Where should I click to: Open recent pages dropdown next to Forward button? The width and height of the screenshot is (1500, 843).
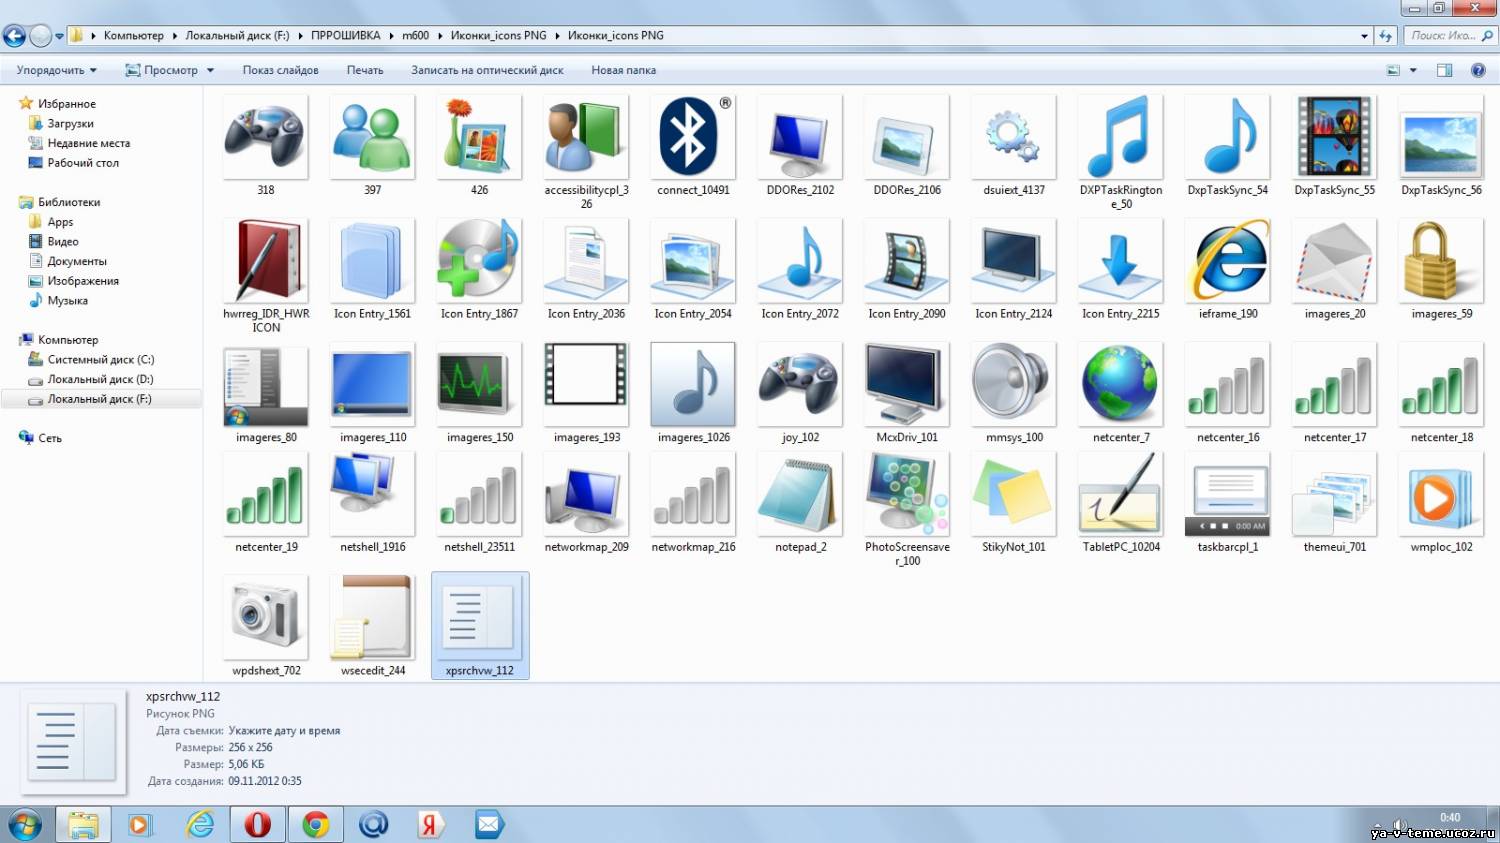click(59, 36)
